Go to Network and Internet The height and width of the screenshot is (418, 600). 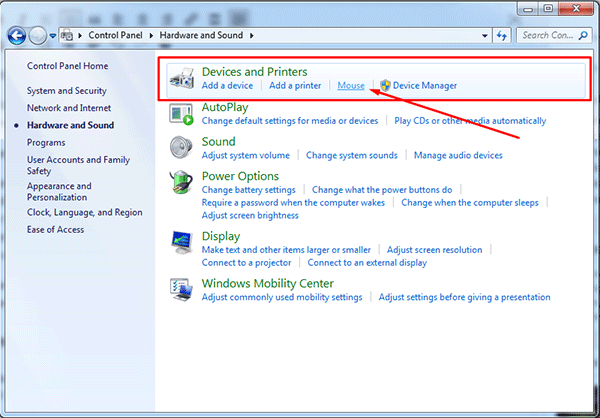(x=69, y=108)
